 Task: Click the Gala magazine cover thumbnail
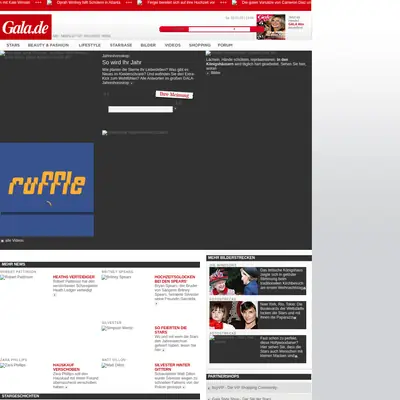click(x=271, y=27)
